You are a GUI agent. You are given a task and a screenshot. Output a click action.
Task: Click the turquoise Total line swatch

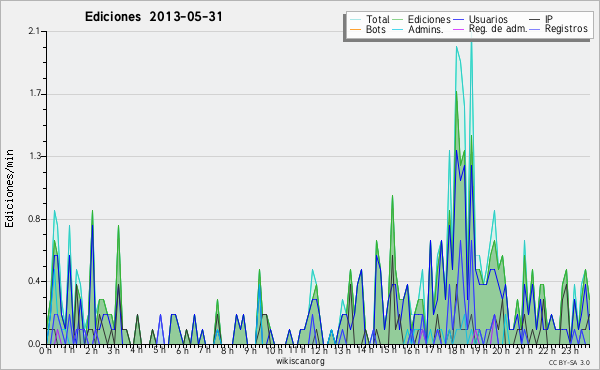355,20
